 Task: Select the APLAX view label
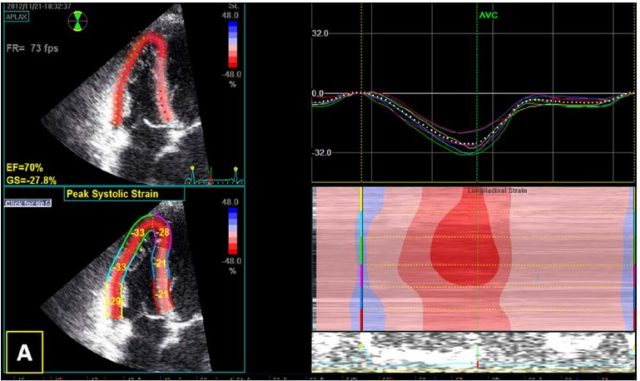tap(17, 17)
